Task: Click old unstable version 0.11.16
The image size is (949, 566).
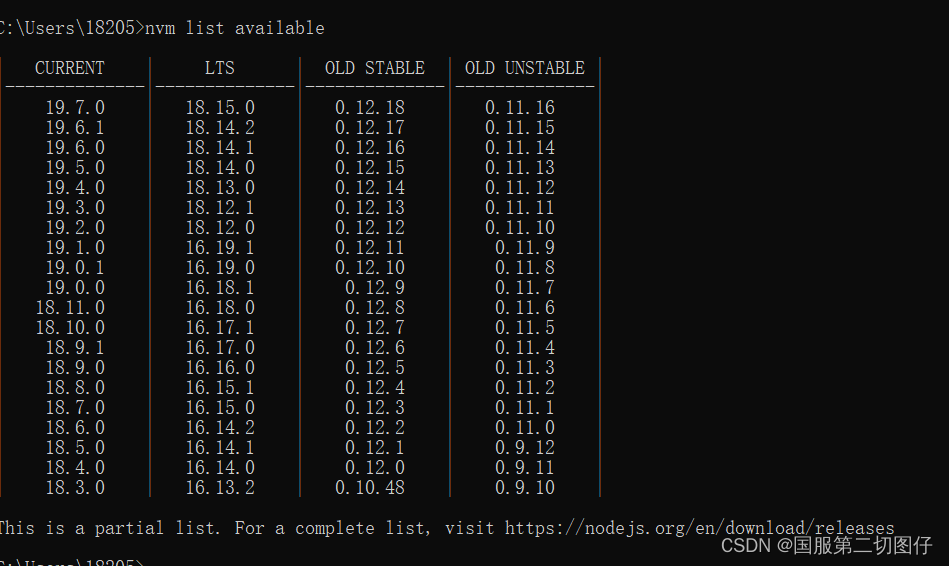Action: coord(520,108)
